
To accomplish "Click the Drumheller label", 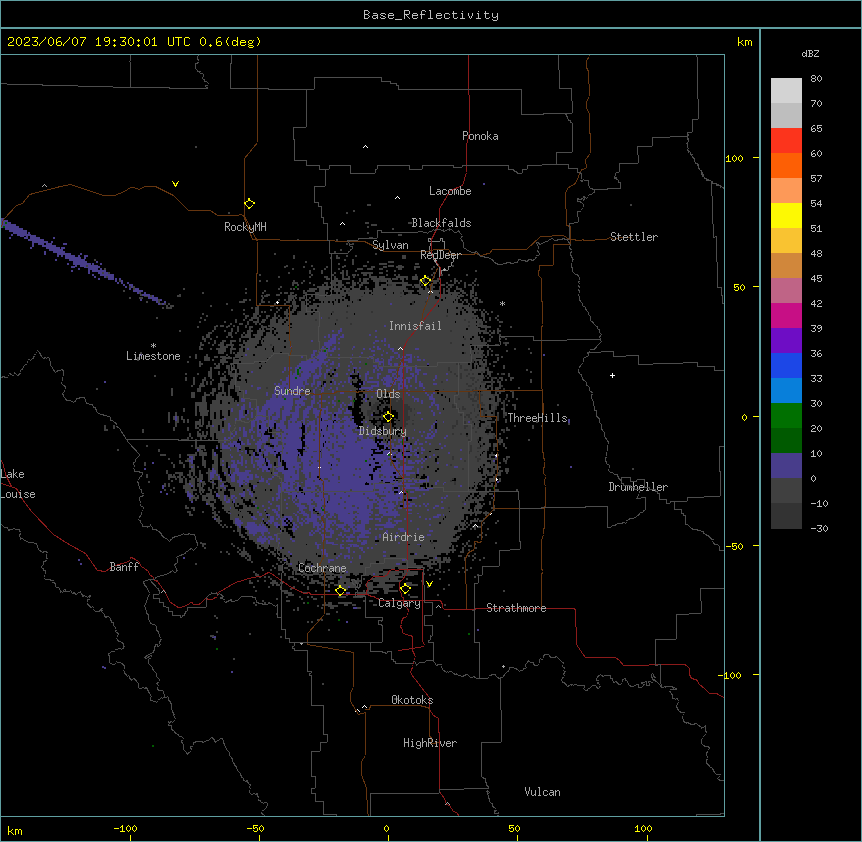I will tap(638, 487).
